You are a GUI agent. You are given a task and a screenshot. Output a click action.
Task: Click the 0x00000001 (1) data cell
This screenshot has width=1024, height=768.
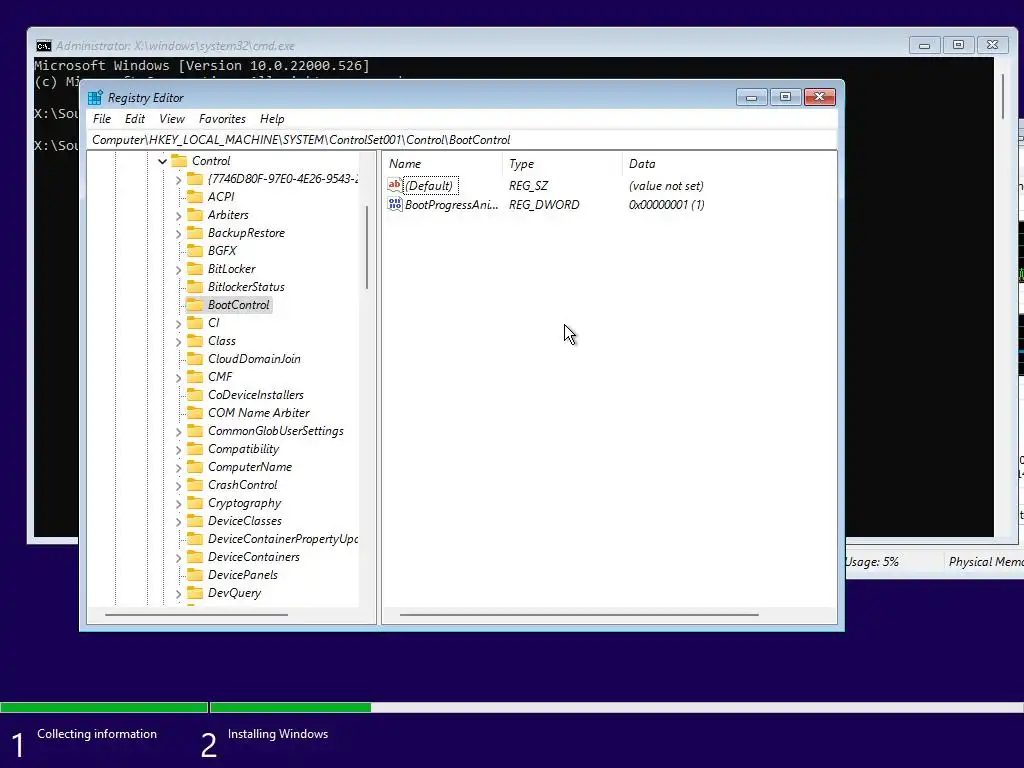666,204
